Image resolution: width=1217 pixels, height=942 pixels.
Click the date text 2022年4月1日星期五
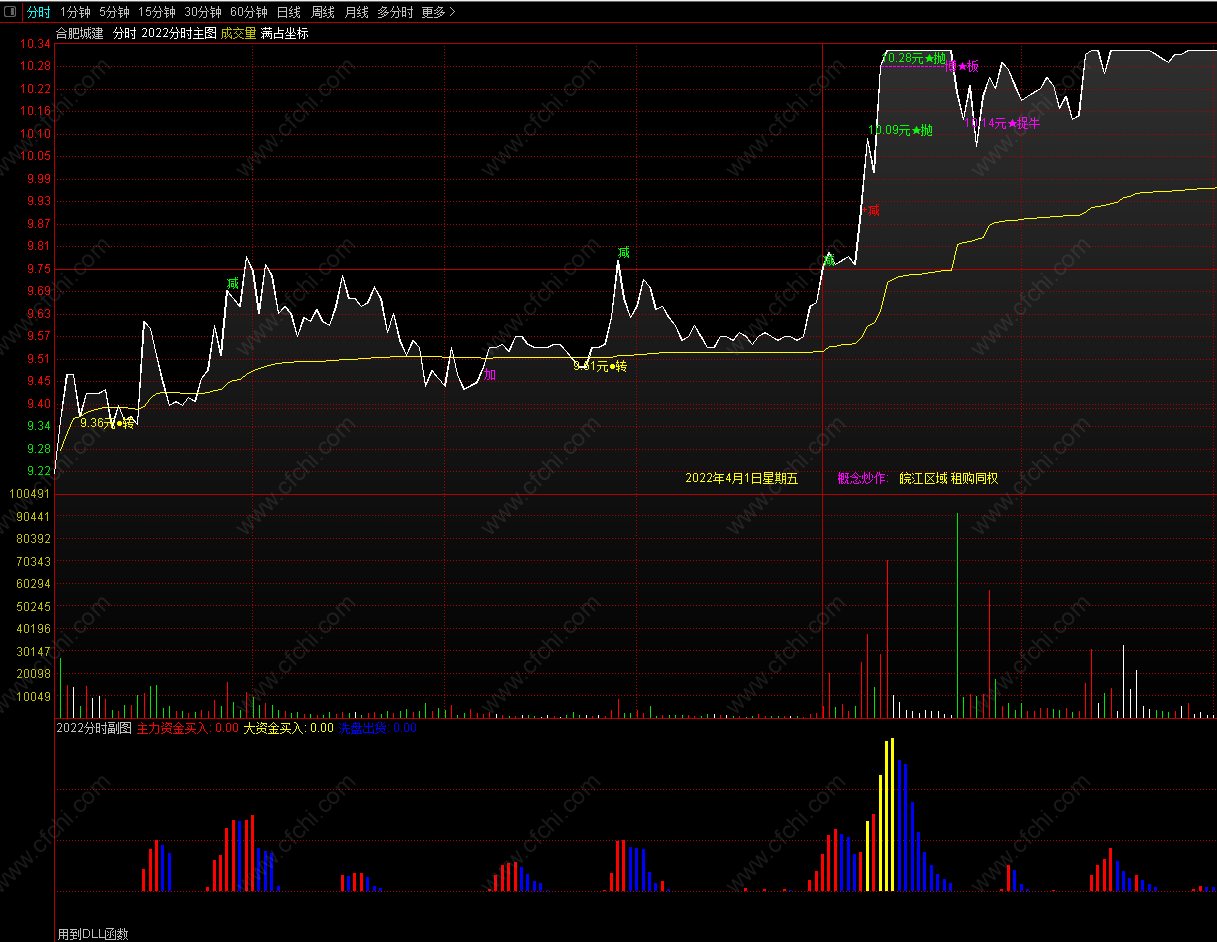click(742, 478)
